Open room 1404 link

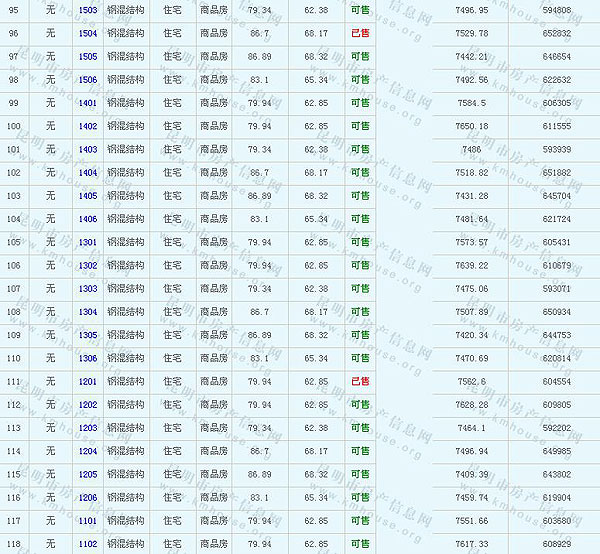[x=88, y=173]
